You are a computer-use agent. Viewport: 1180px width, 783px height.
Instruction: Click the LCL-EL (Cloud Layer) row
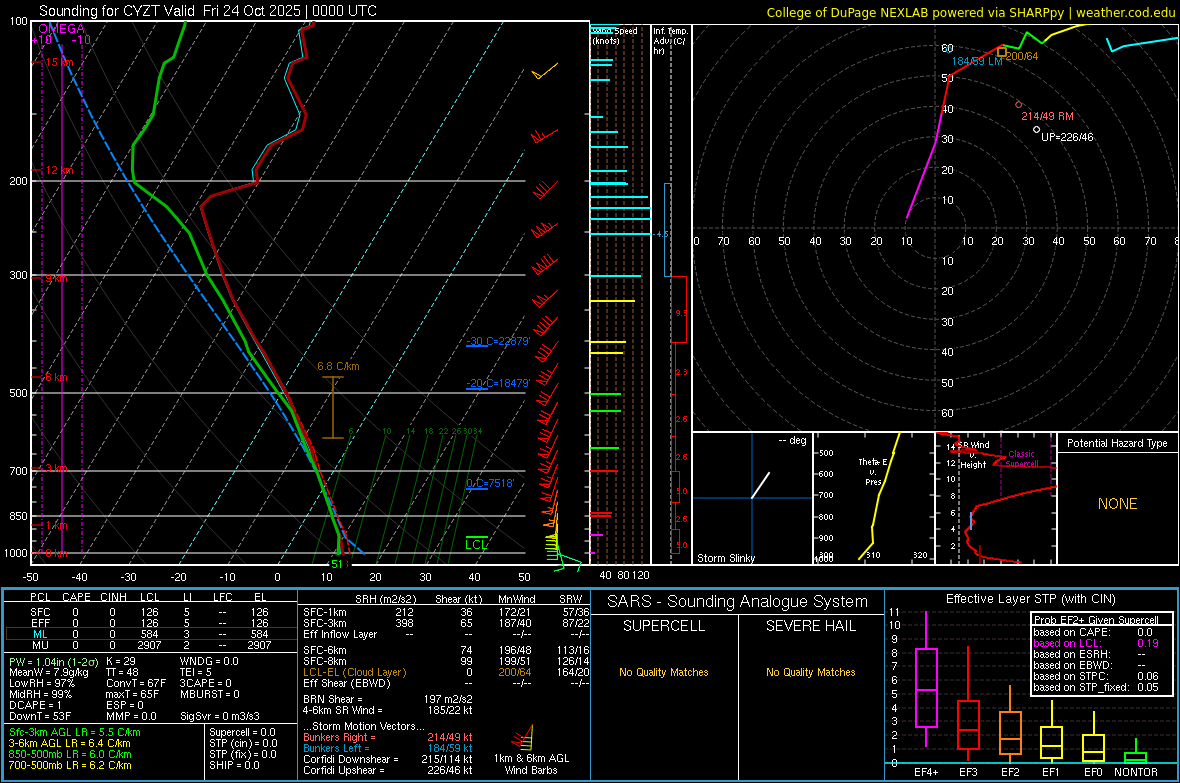coord(446,672)
